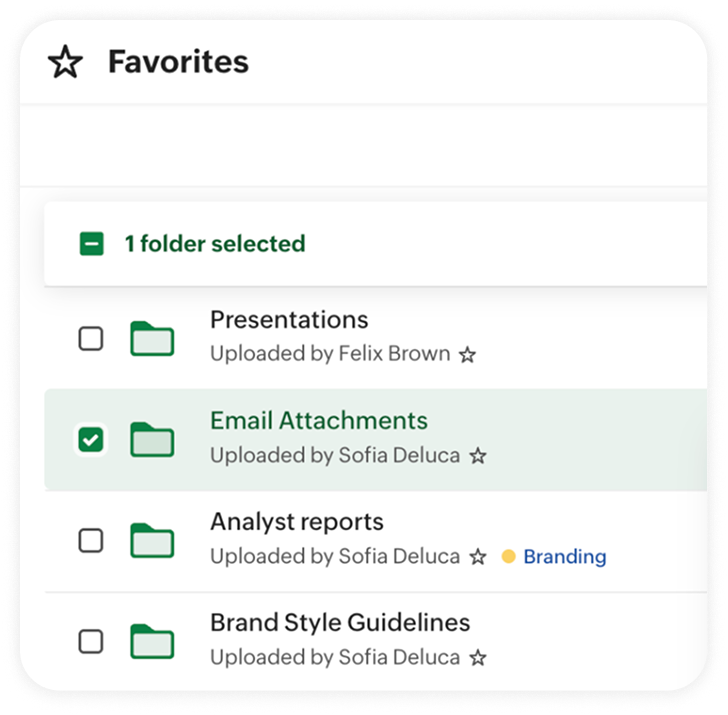Check the Presentations folder checkbox
This screenshot has height=715, width=728.
click(91, 339)
